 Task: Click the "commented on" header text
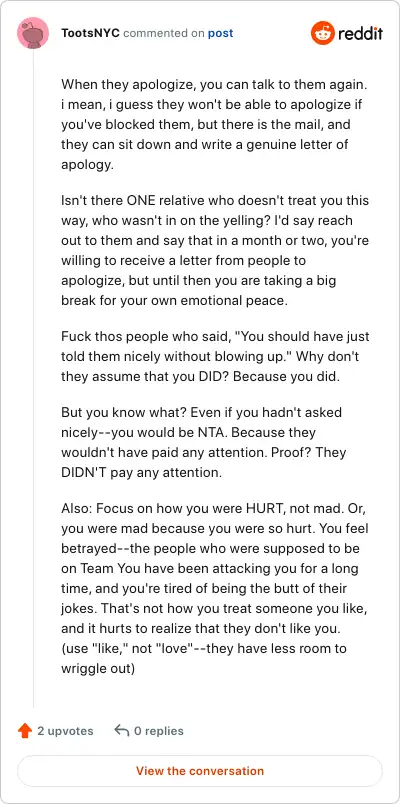click(x=164, y=33)
